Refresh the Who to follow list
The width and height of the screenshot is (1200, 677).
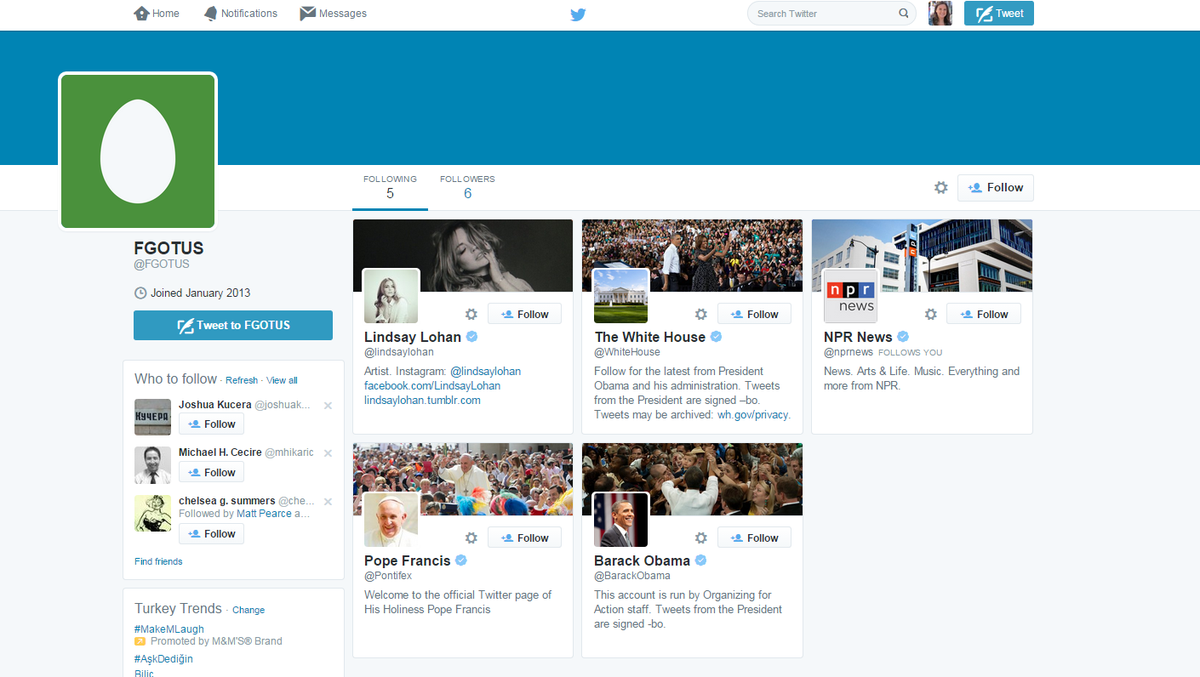point(242,380)
